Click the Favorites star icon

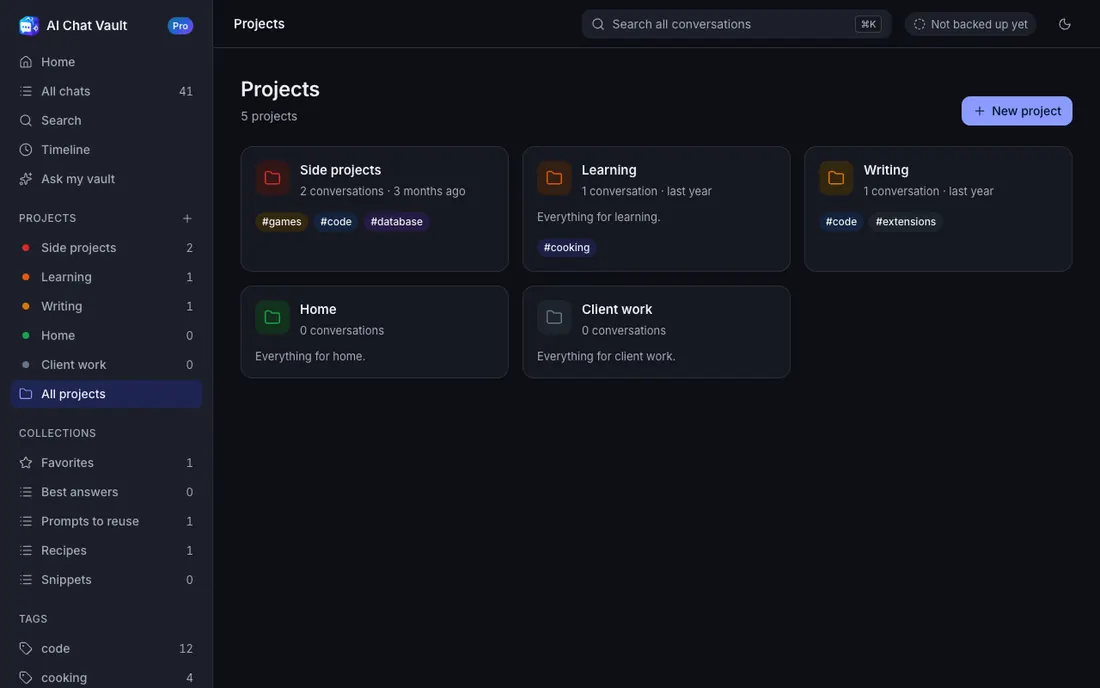click(x=26, y=463)
